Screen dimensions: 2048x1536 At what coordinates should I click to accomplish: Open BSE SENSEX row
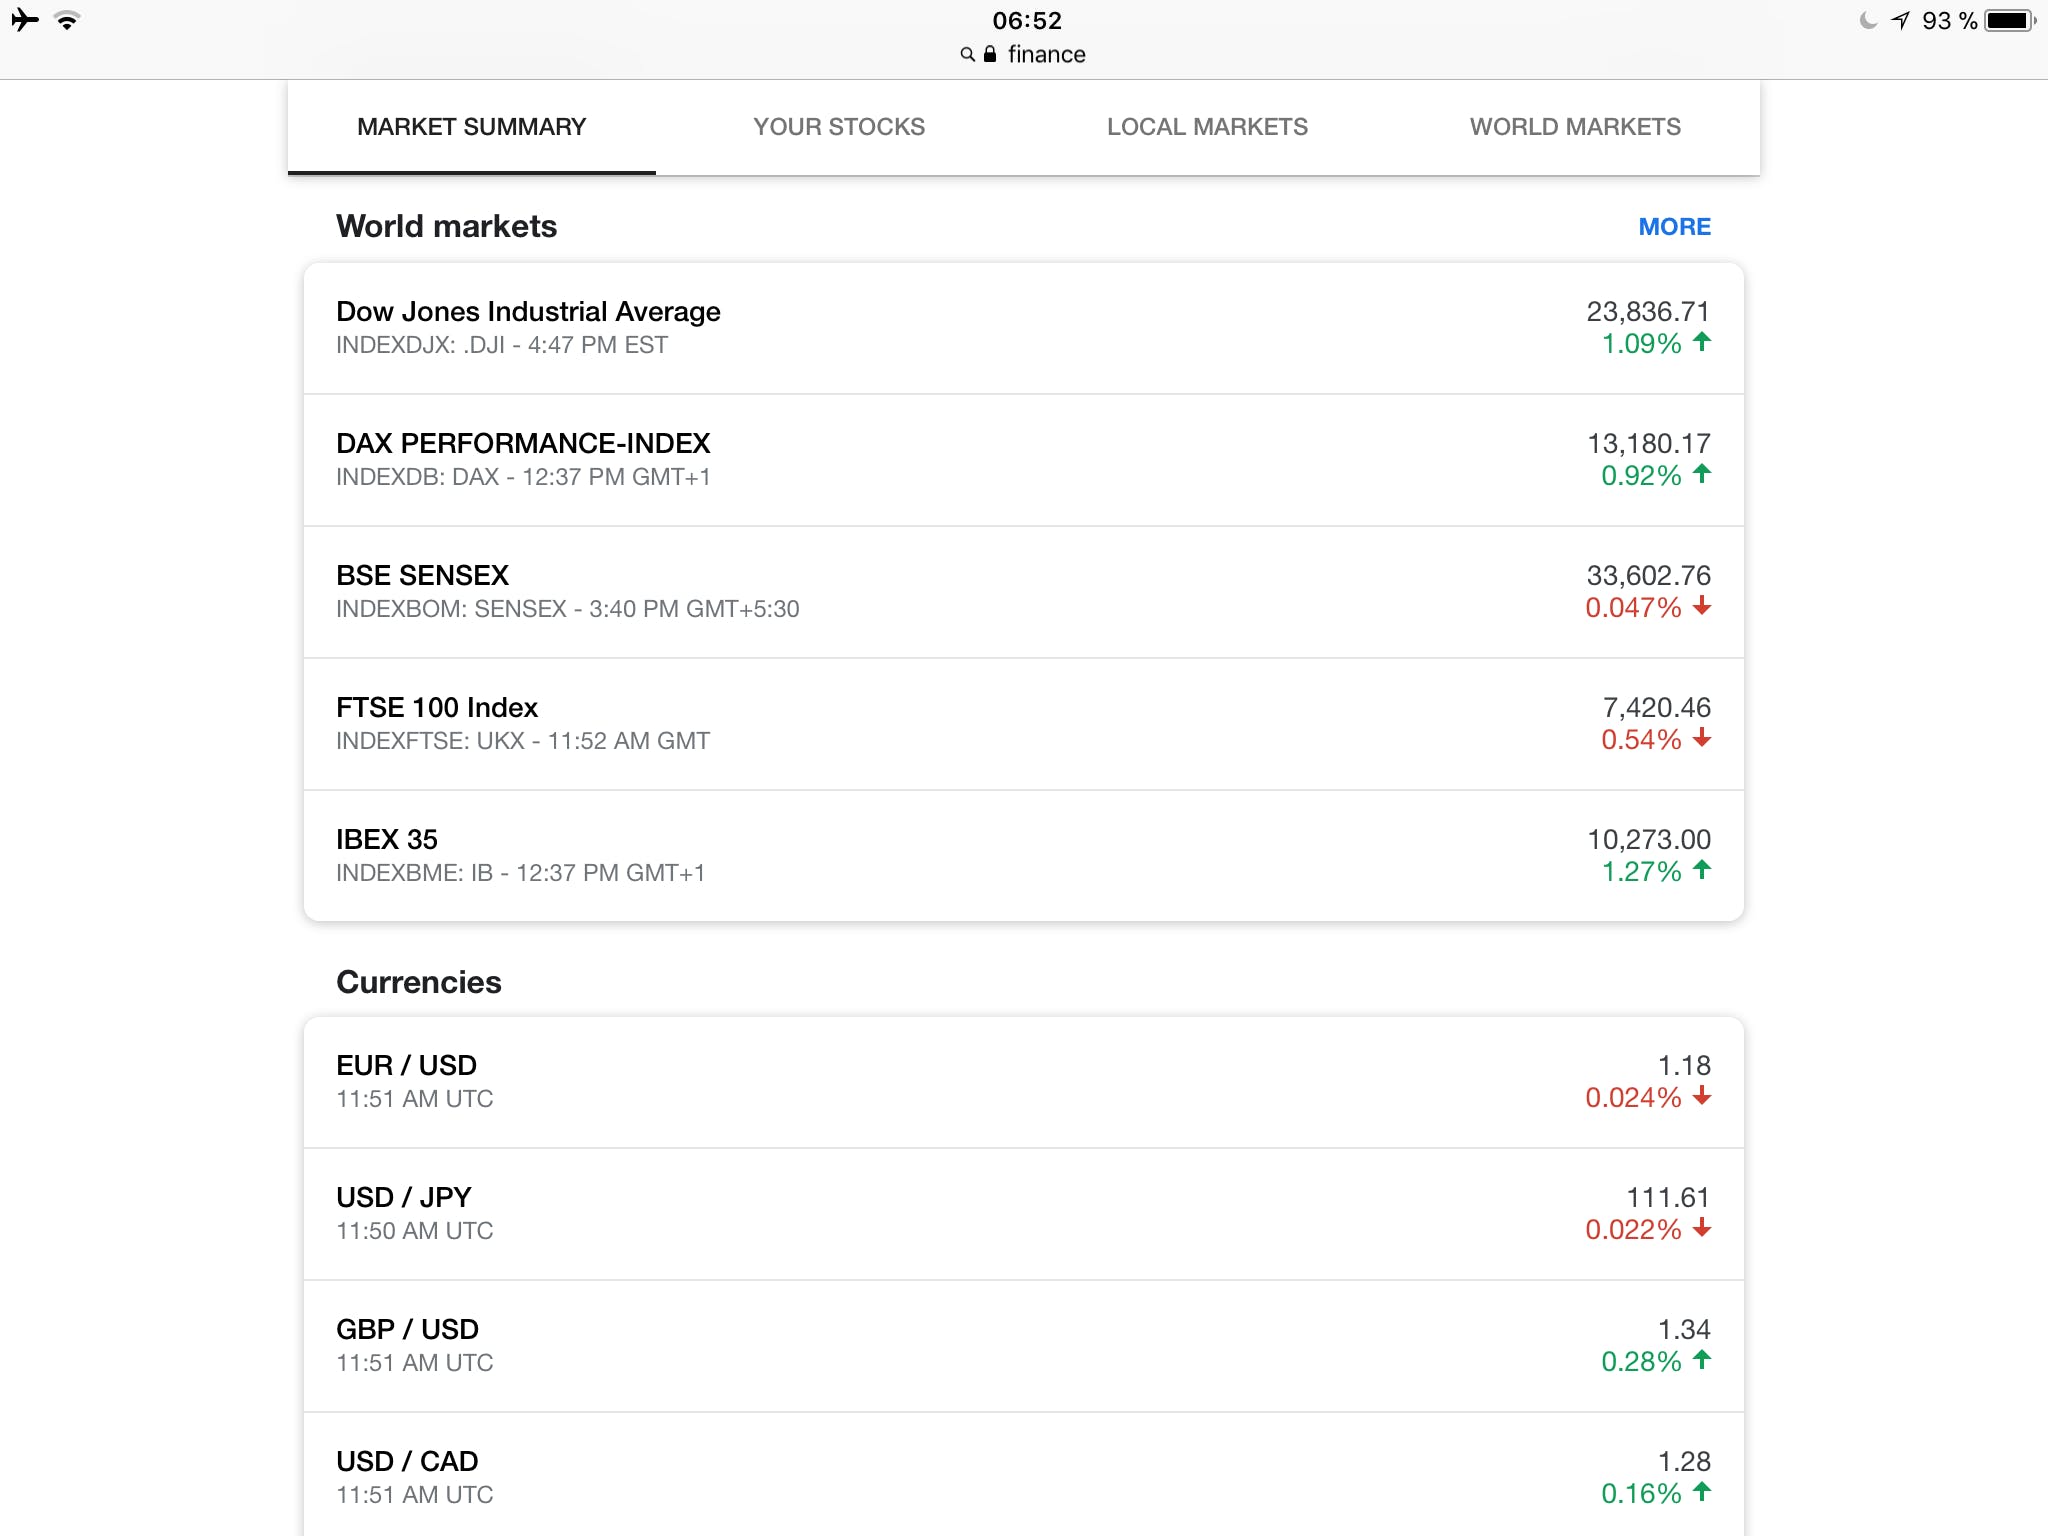[1024, 592]
